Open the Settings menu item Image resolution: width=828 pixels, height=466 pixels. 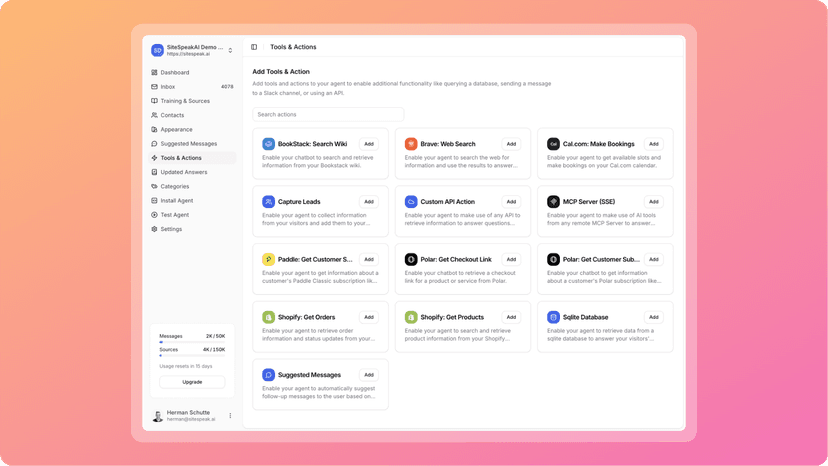(x=192, y=229)
